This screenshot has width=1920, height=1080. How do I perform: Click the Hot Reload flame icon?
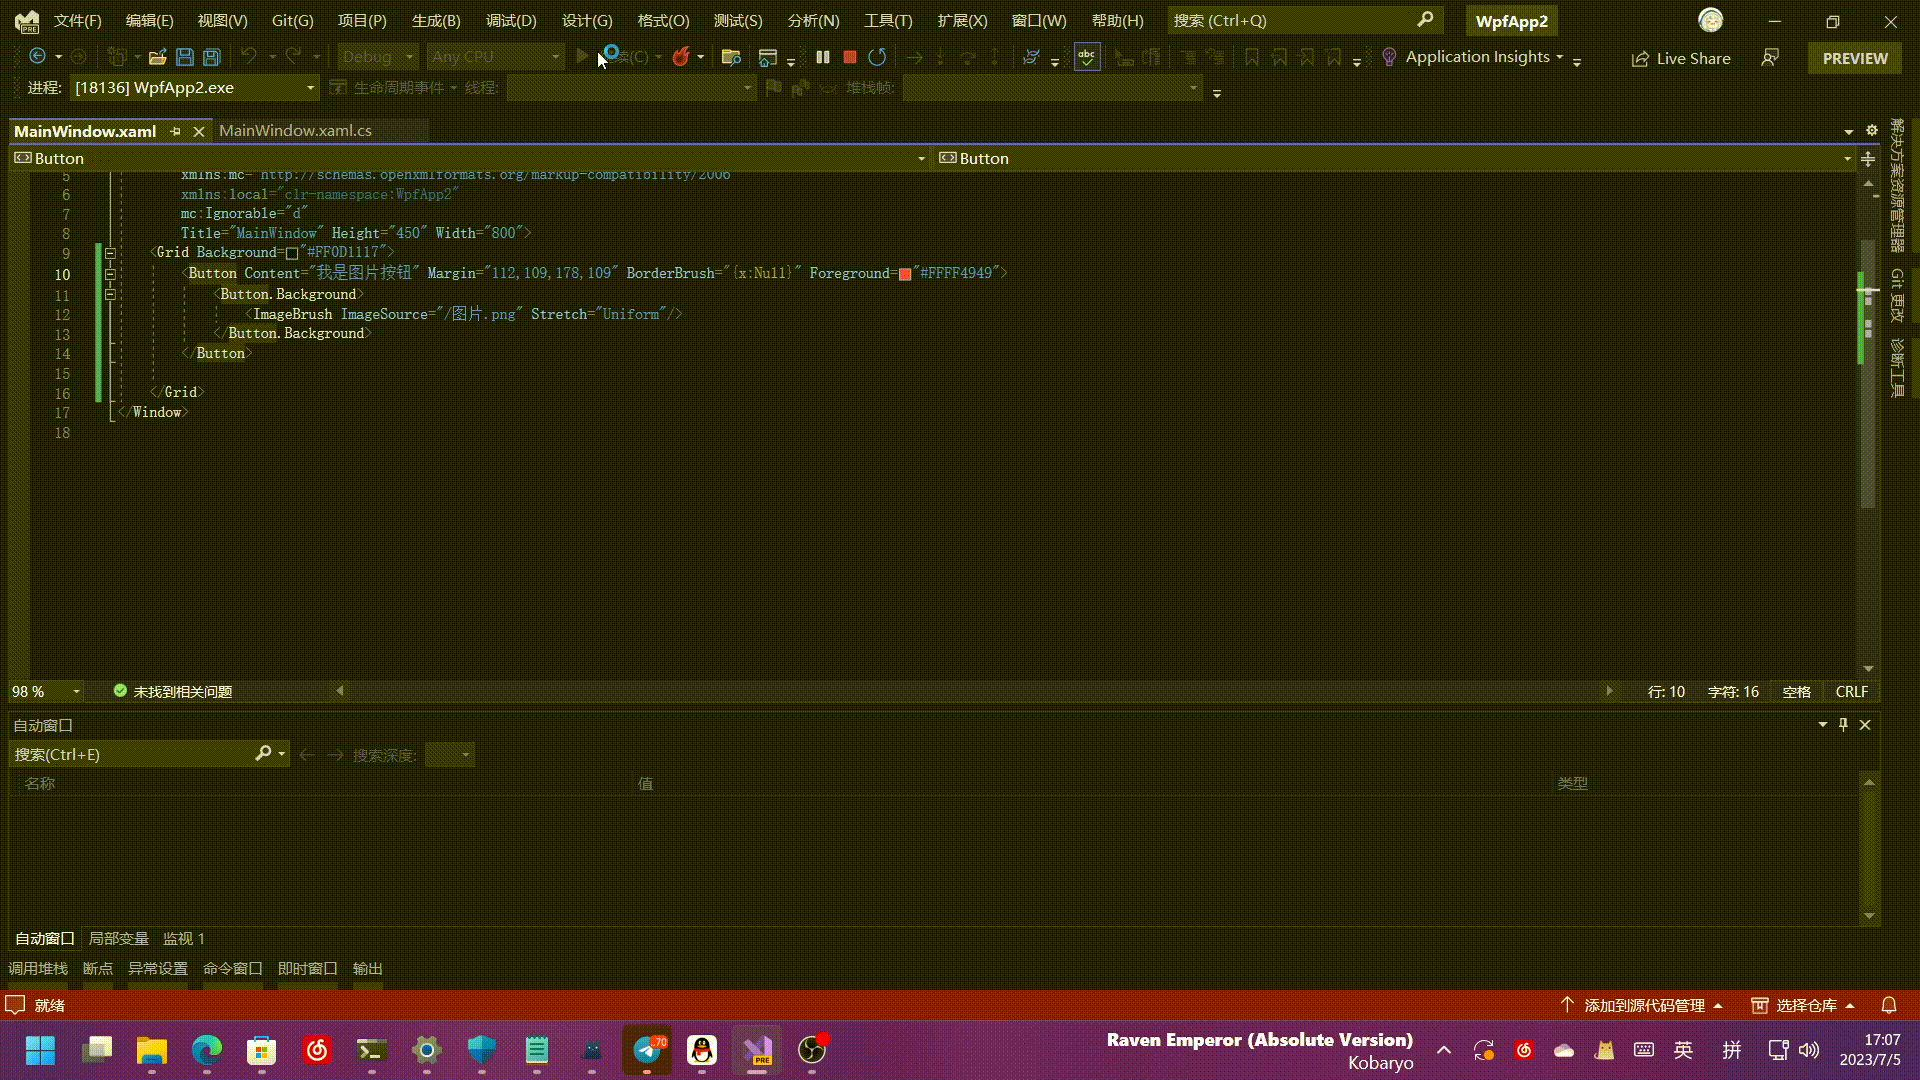(681, 58)
